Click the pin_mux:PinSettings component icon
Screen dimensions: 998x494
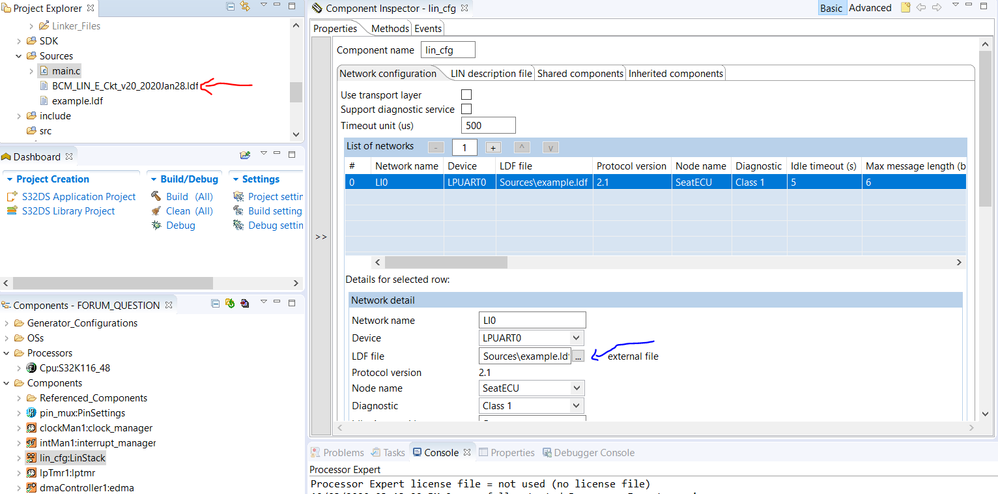coord(31,413)
